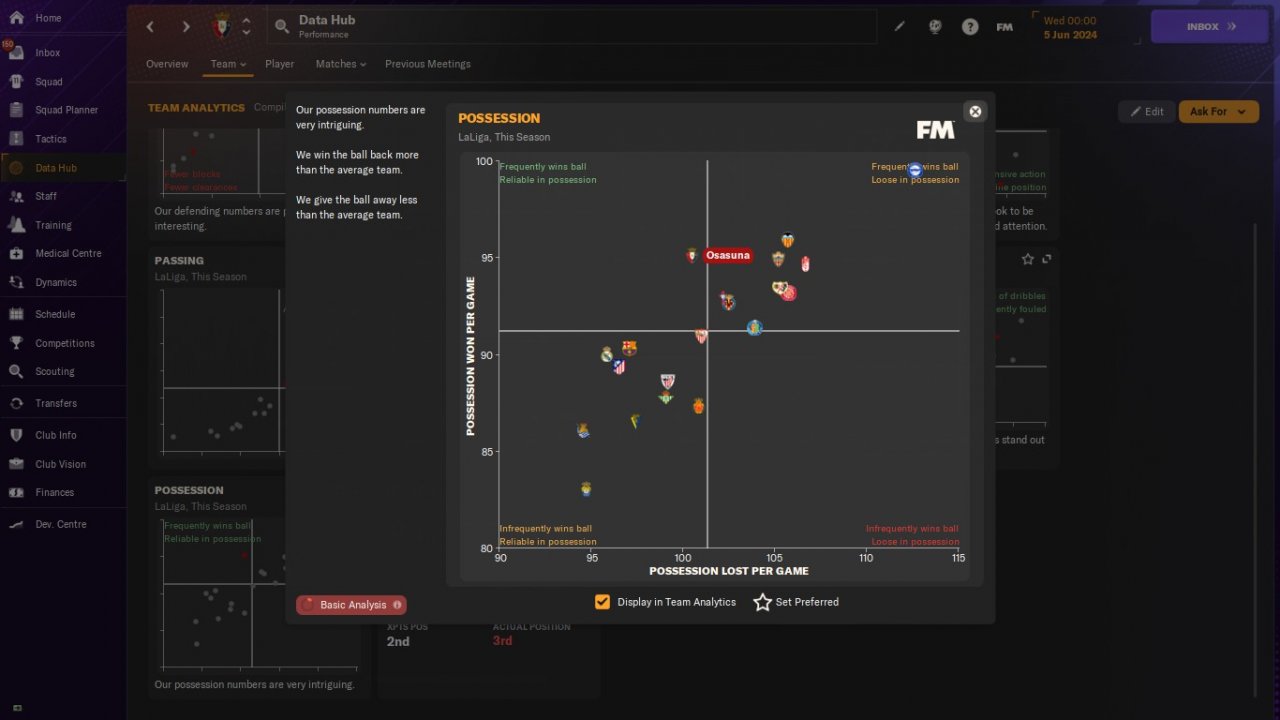Screen dimensions: 1280x720
Task: Open the Medical Centre sidebar icon
Action: (16, 253)
